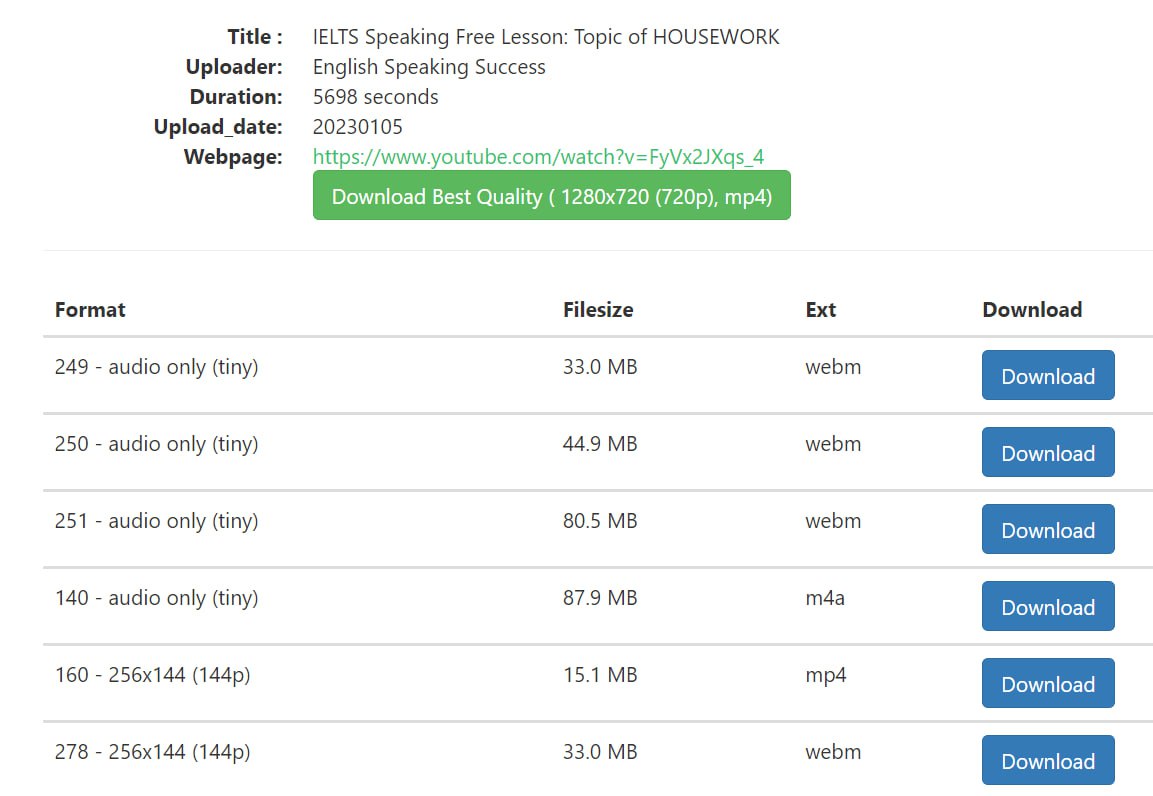
Task: Download the 140 m4a audio file
Action: click(1048, 606)
